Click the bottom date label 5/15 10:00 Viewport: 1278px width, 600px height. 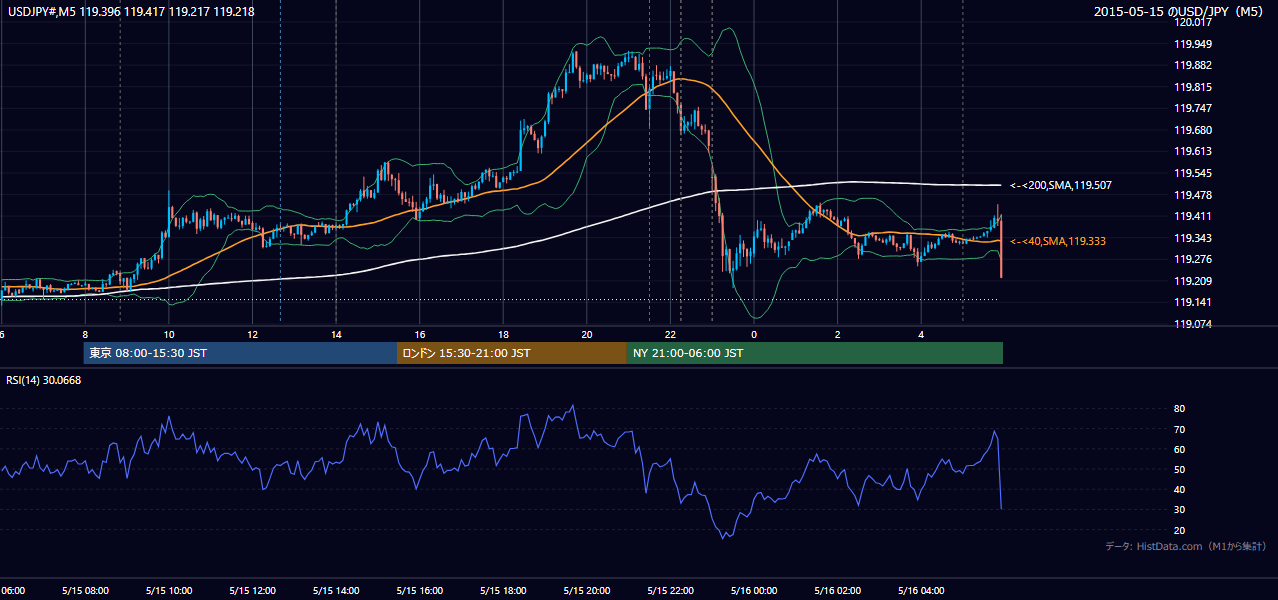pyautogui.click(x=168, y=590)
